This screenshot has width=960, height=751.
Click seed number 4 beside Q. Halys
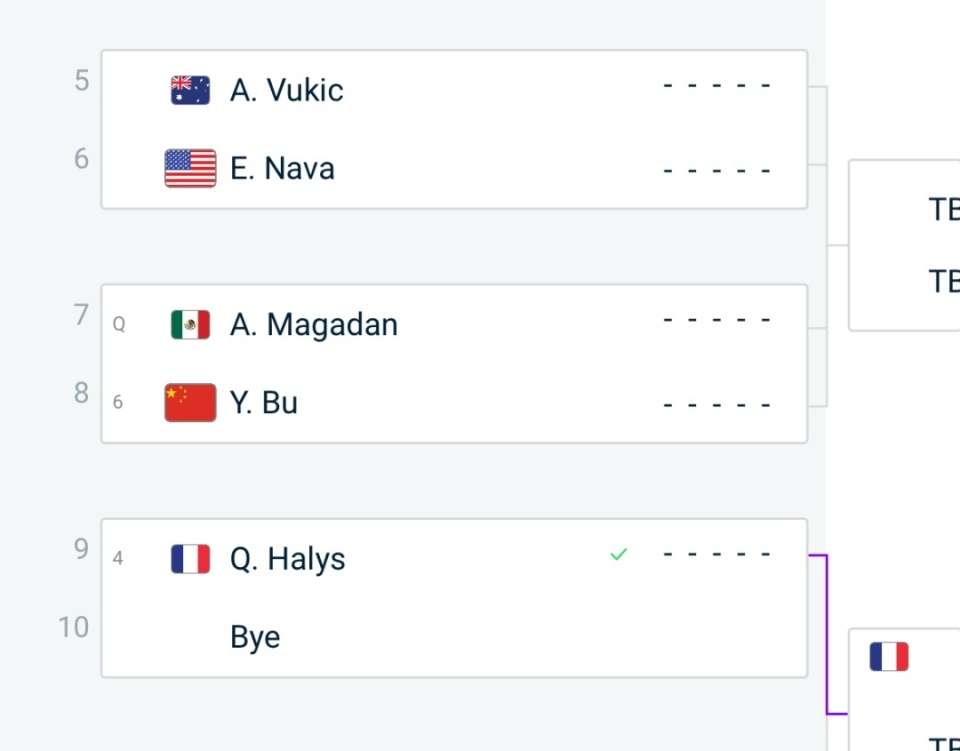tap(118, 558)
